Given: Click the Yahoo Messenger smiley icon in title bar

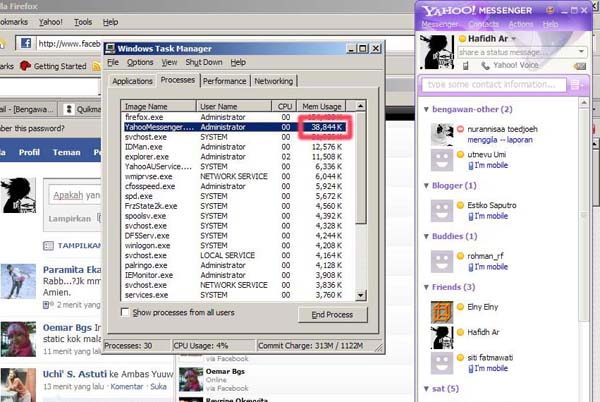Looking at the screenshot, I should click(x=550, y=11).
